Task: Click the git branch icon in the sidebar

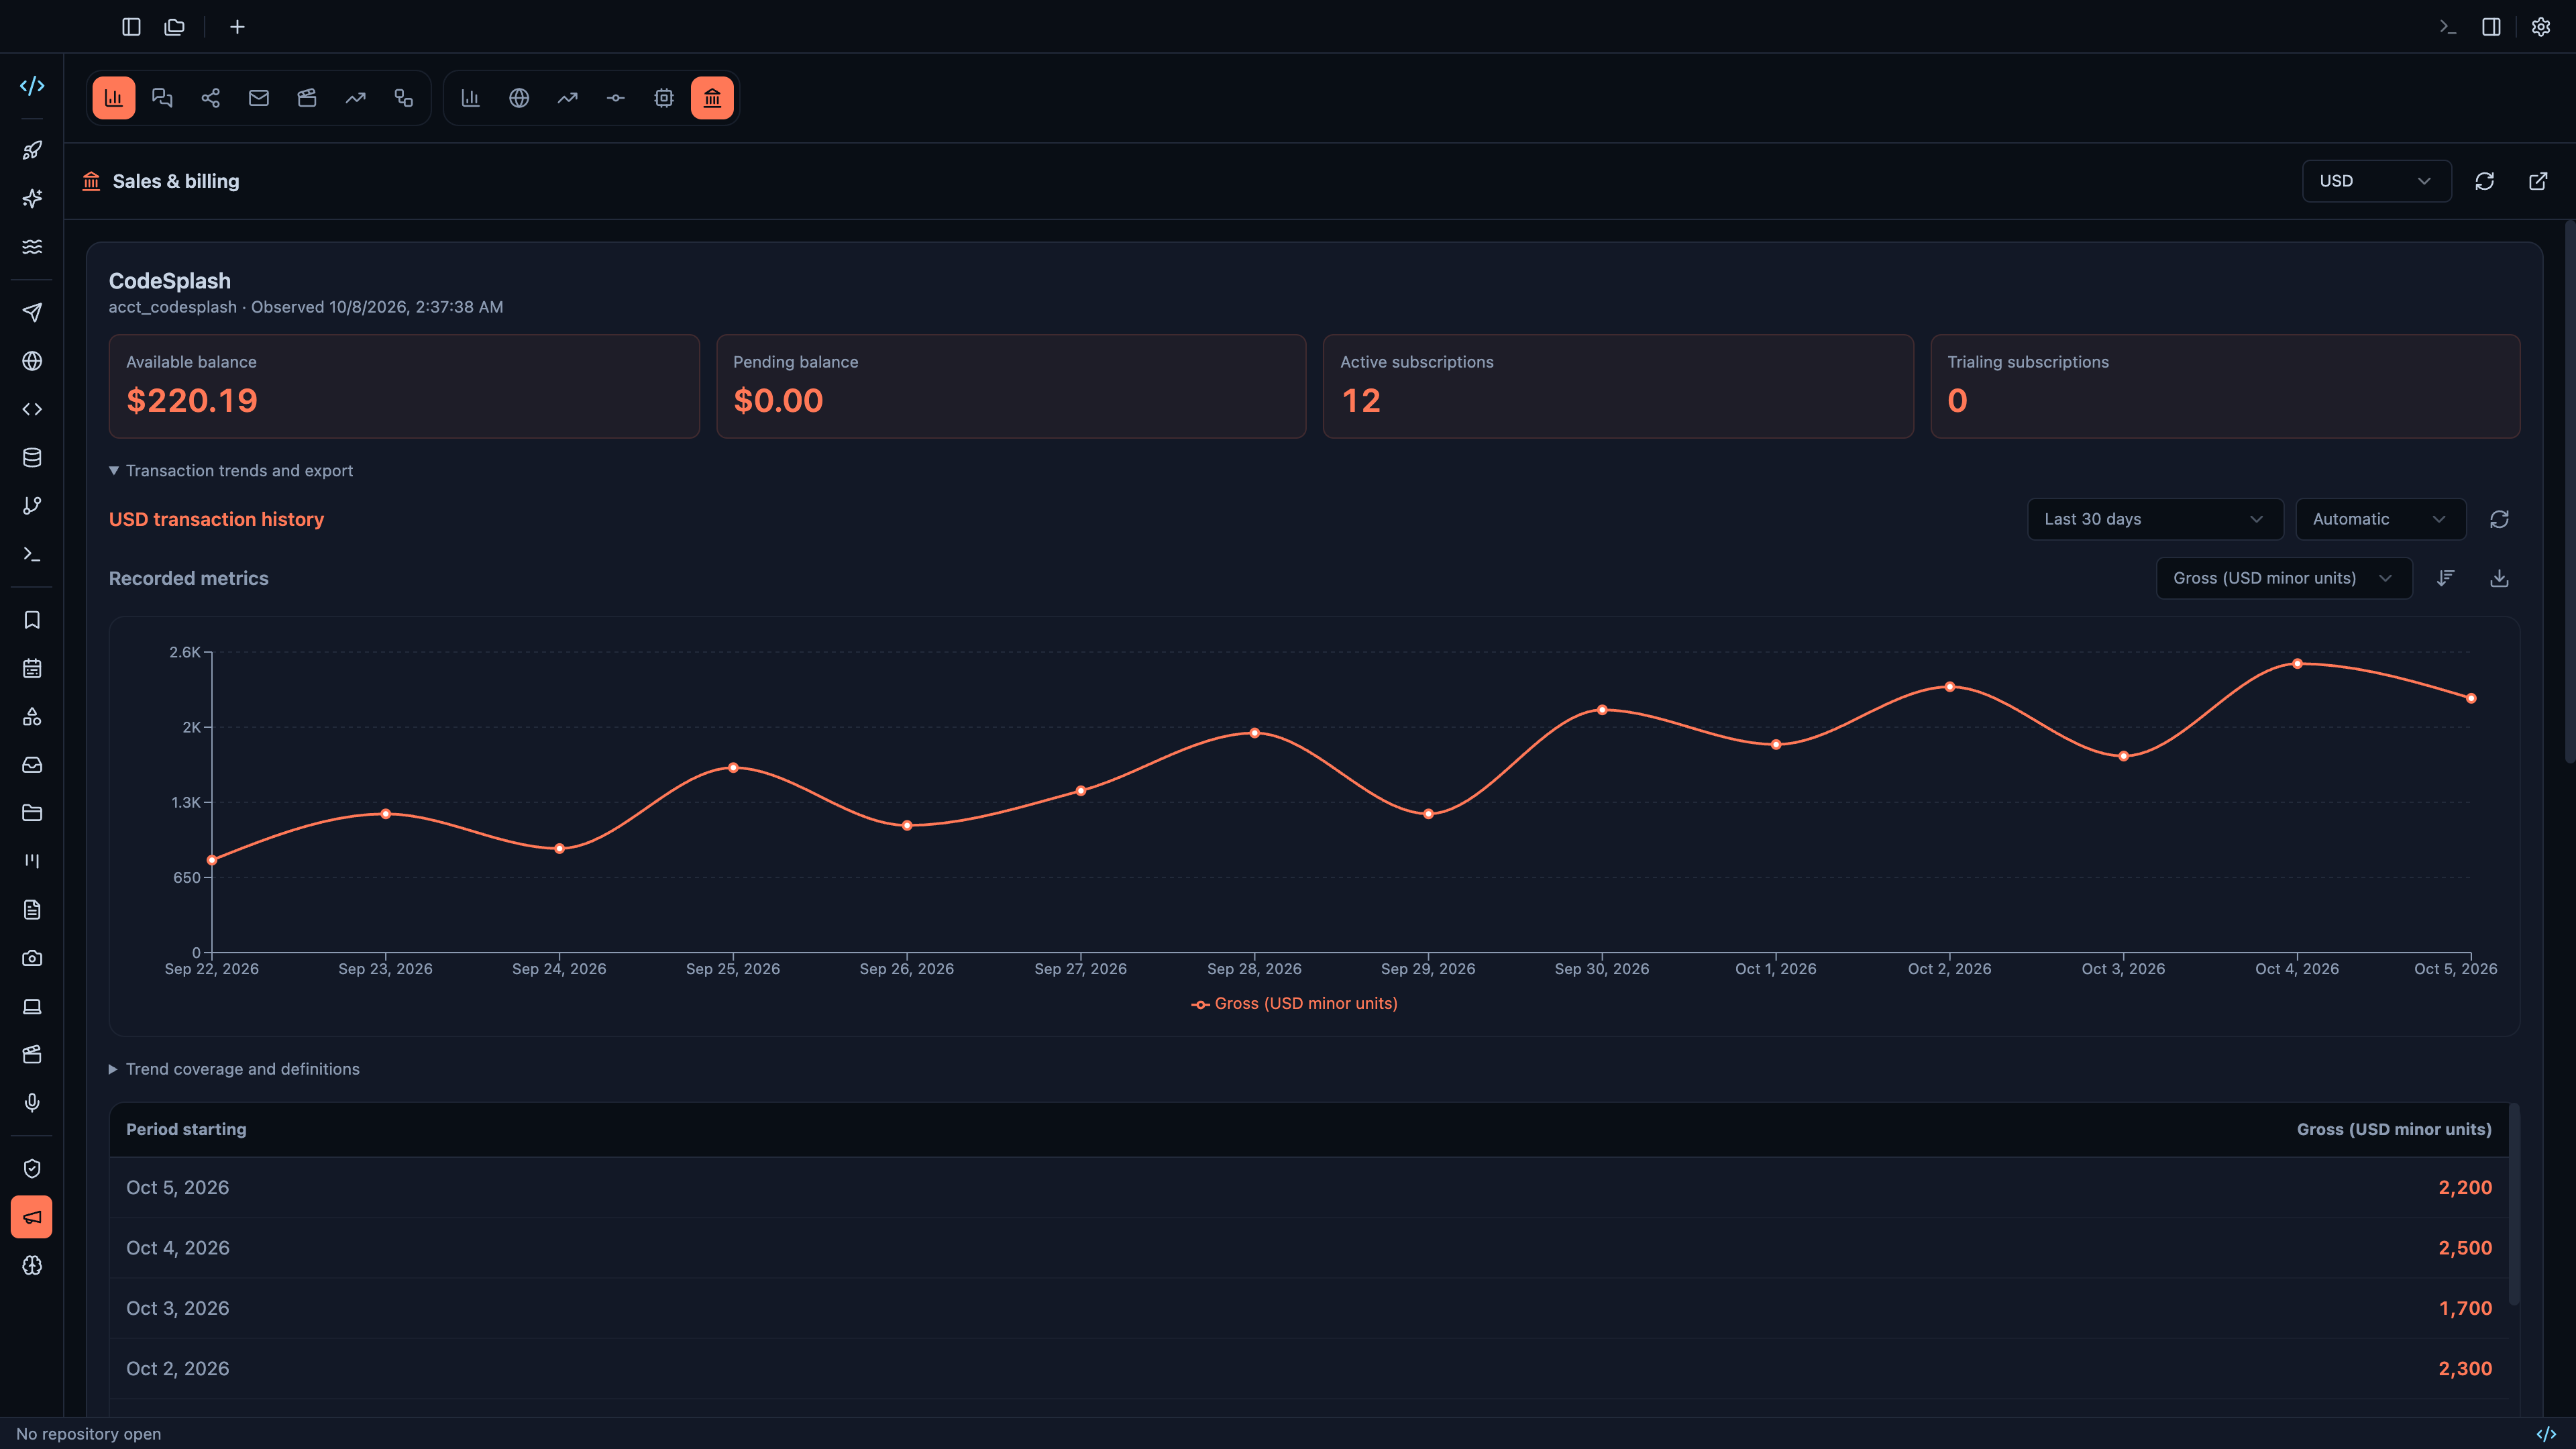Action: click(x=32, y=506)
